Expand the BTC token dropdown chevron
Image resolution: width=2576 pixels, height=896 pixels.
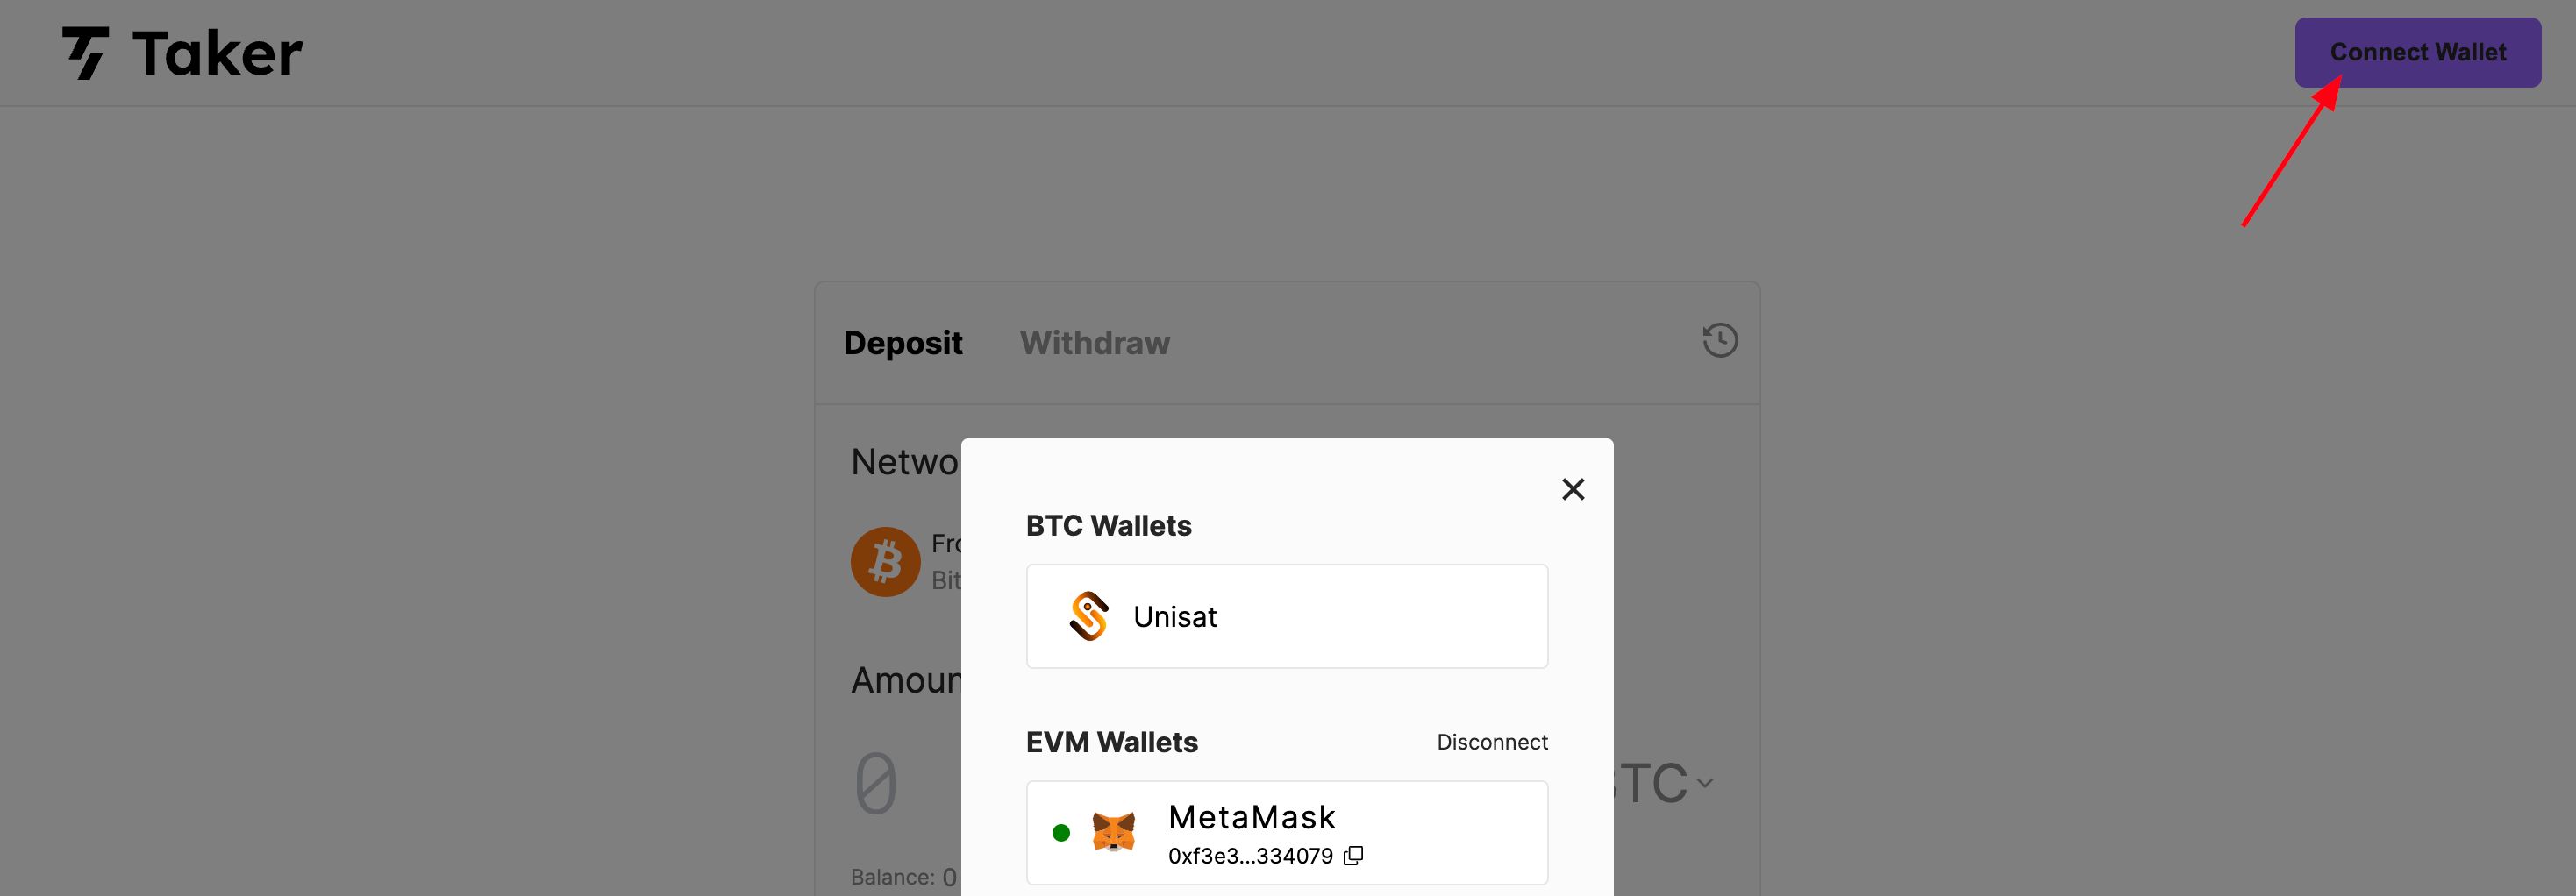(1705, 783)
